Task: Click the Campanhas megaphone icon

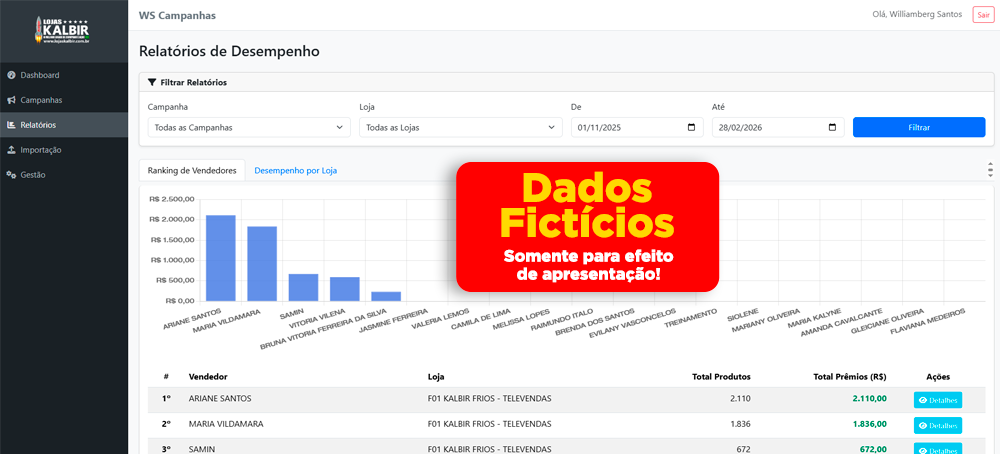Action: (11, 100)
